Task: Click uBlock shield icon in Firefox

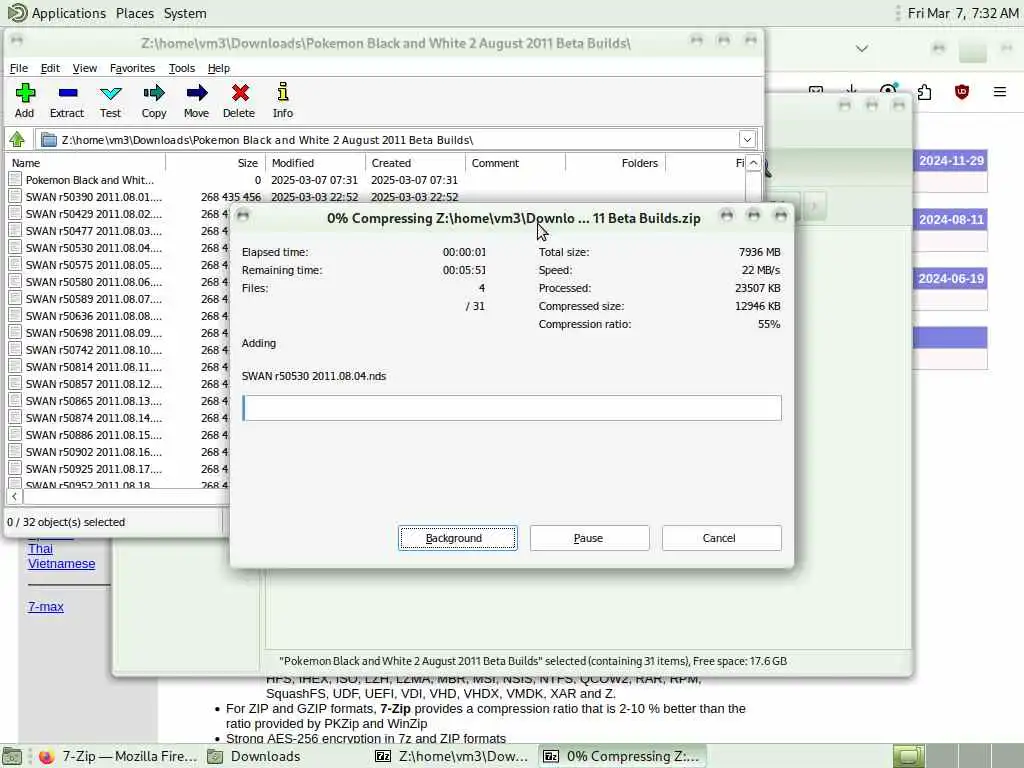Action: tap(961, 92)
